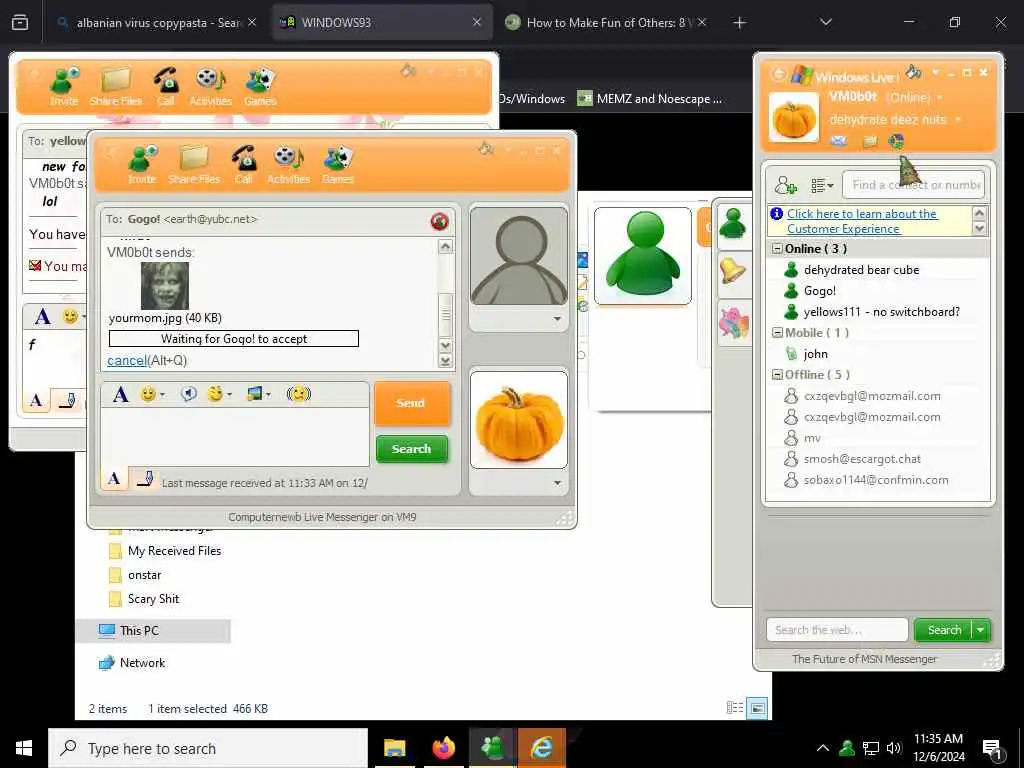Click Call phone icon in Gogo! chat window
1024x768 pixels.
[x=243, y=165]
